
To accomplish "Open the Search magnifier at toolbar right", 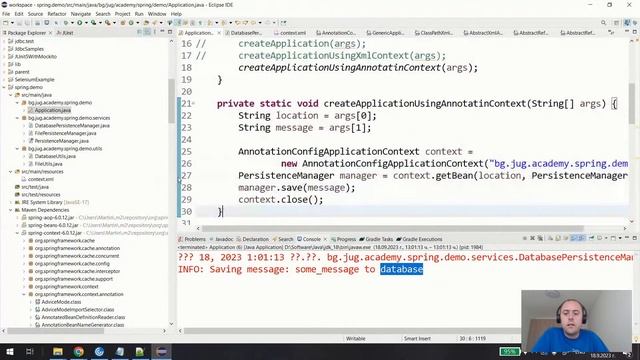I will point(603,23).
